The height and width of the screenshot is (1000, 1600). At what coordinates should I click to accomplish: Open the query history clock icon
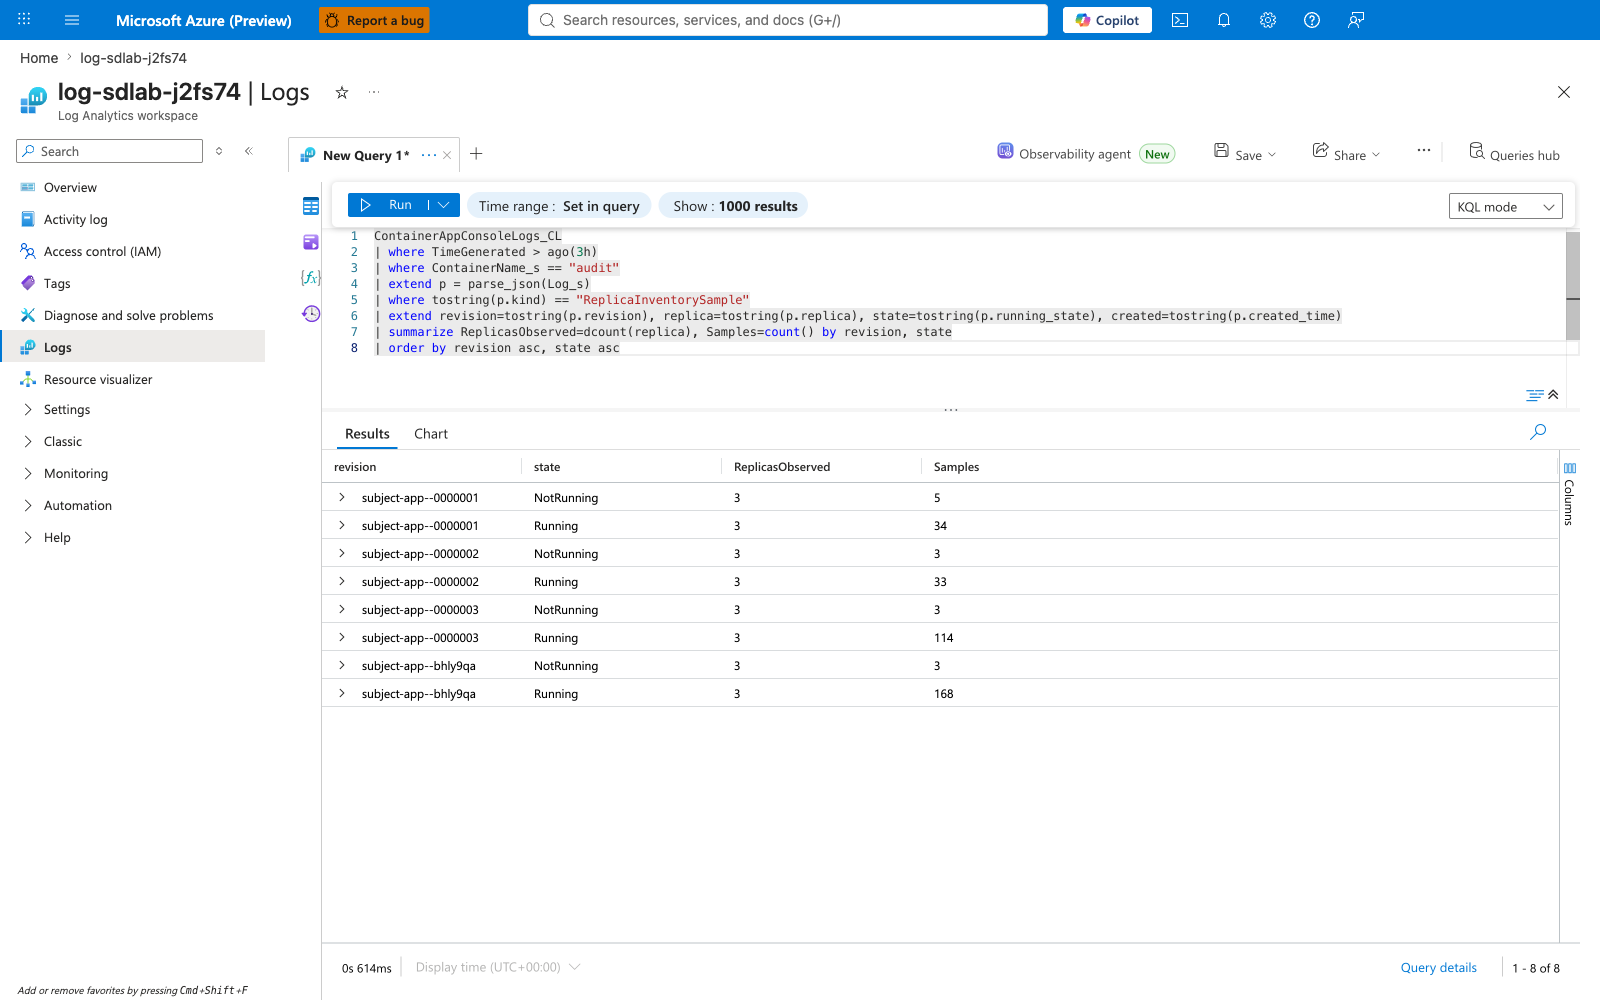click(x=311, y=313)
